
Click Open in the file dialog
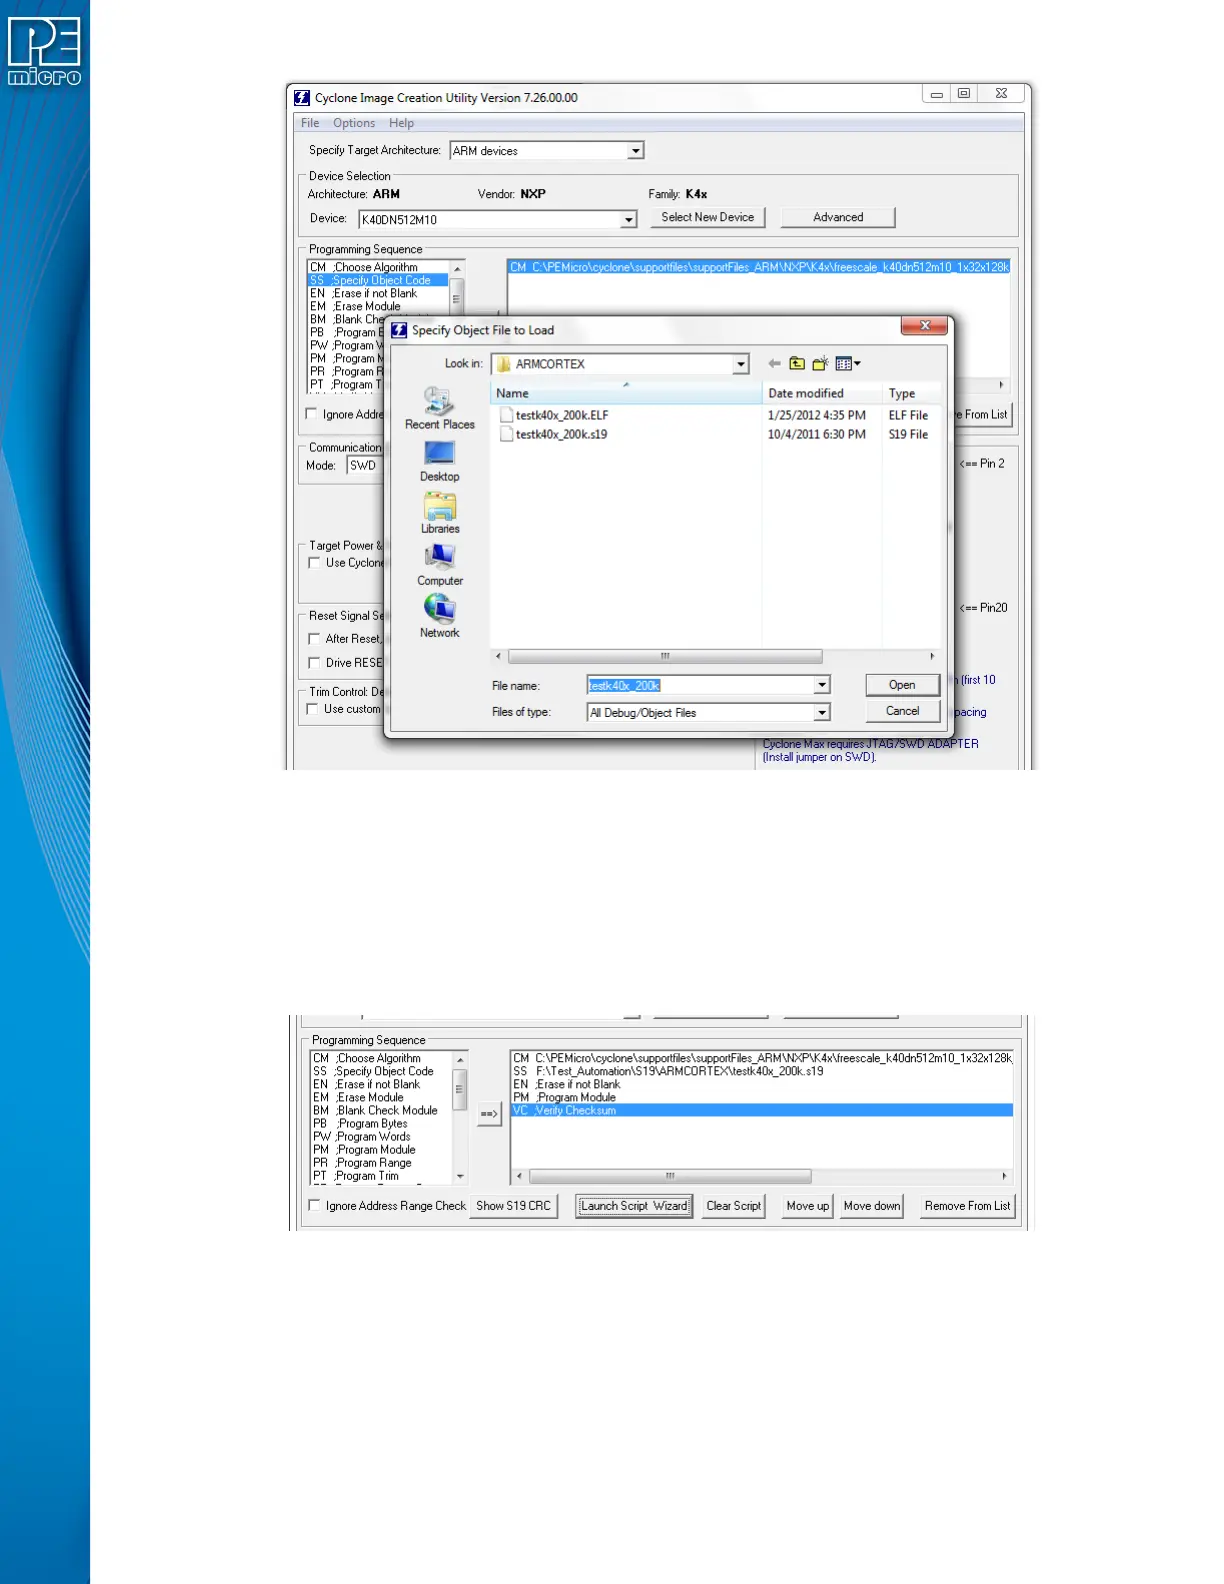coord(902,685)
